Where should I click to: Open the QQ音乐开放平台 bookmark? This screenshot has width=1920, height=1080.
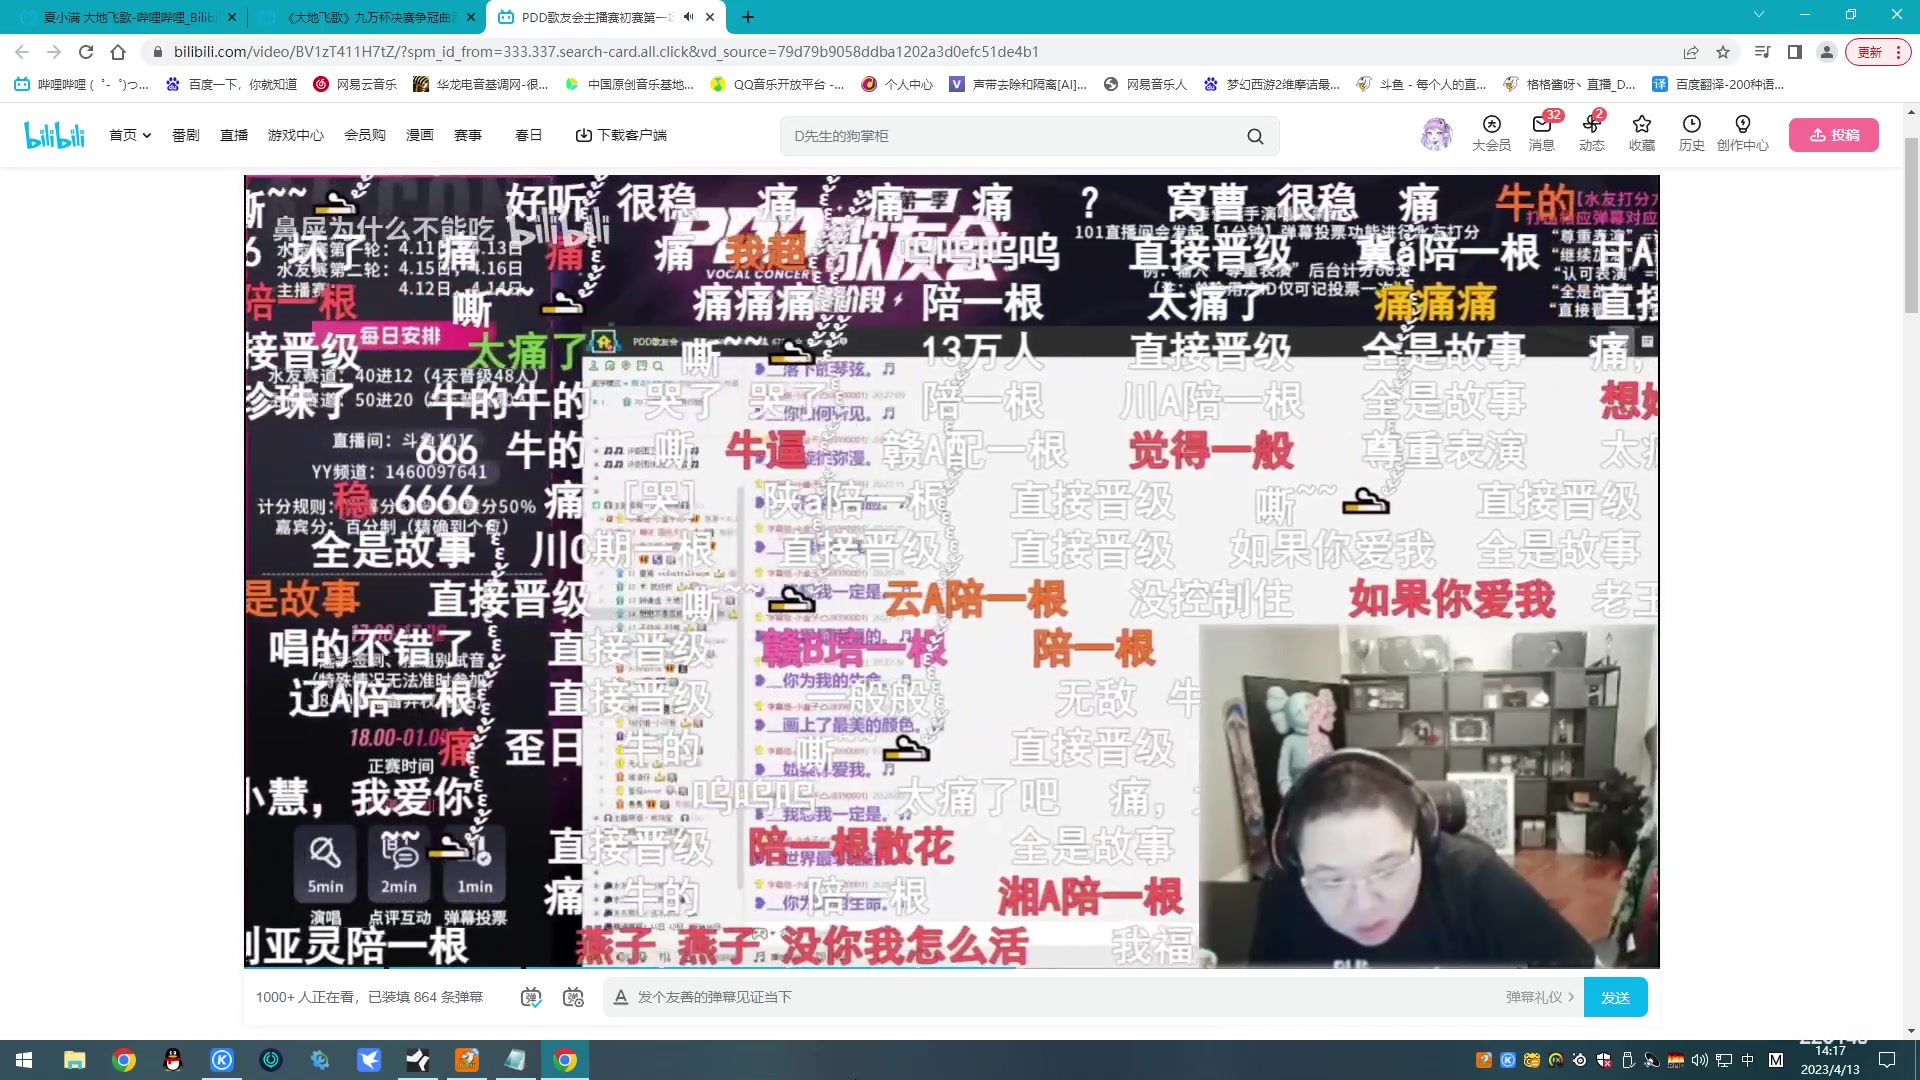(x=777, y=84)
